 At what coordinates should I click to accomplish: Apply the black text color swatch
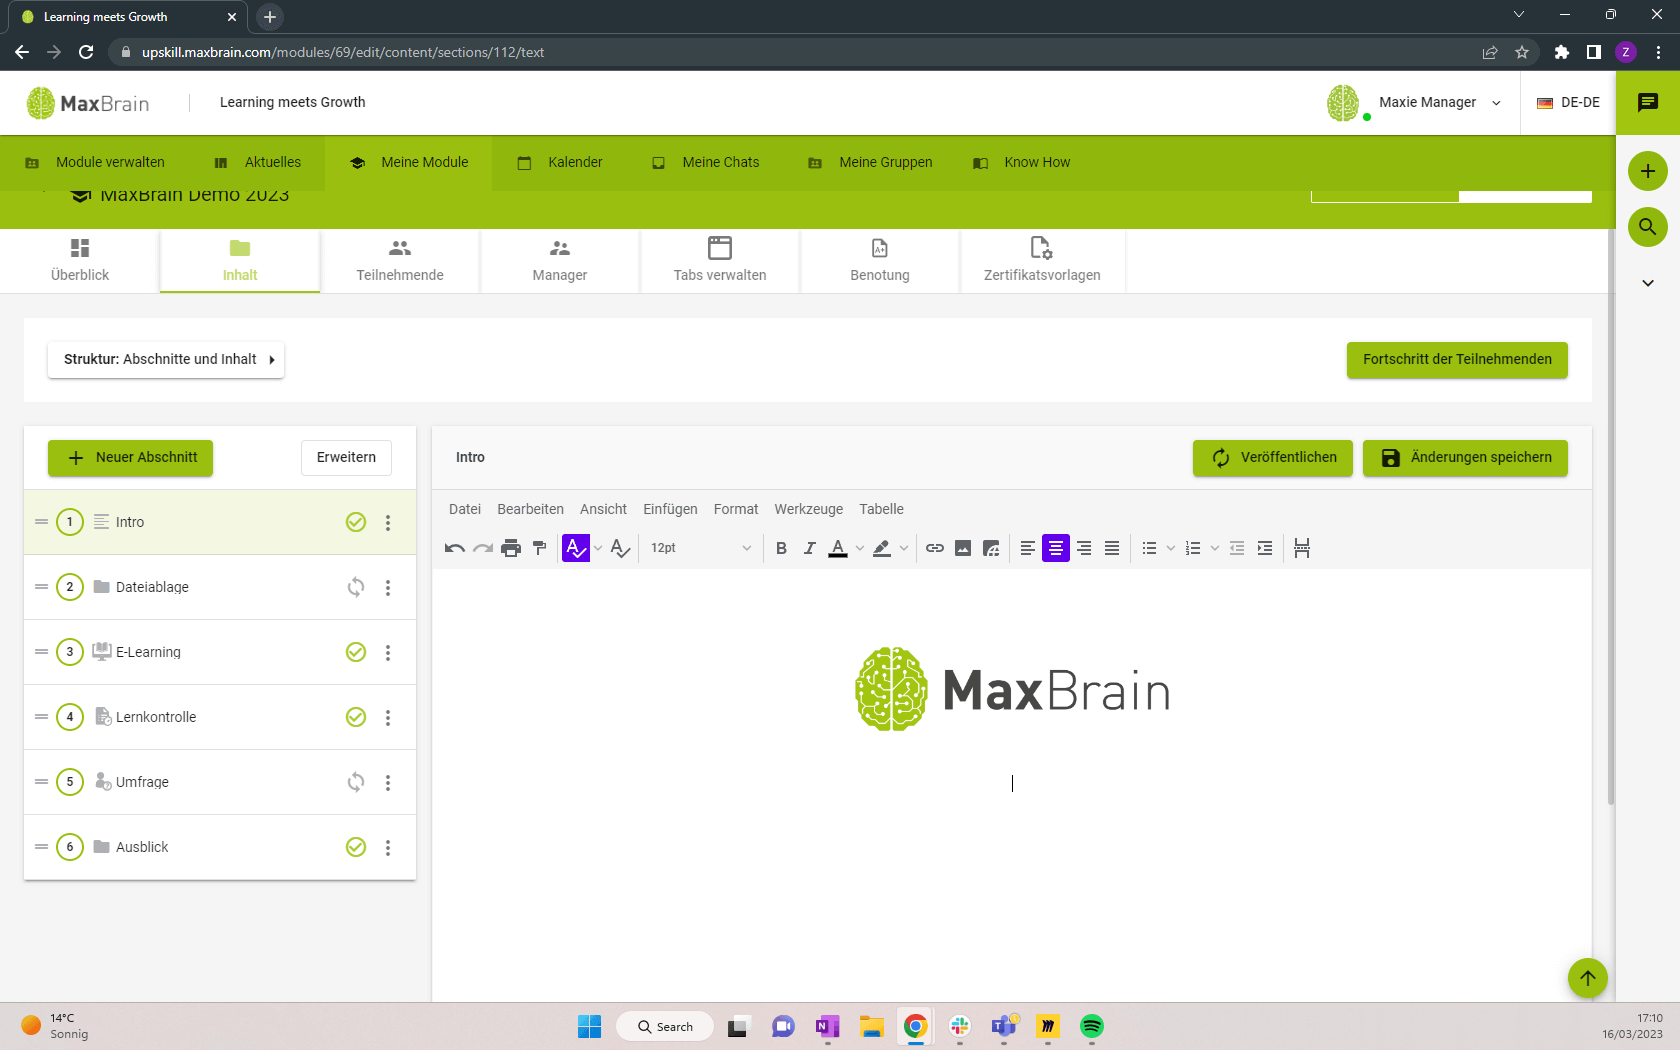[838, 548]
